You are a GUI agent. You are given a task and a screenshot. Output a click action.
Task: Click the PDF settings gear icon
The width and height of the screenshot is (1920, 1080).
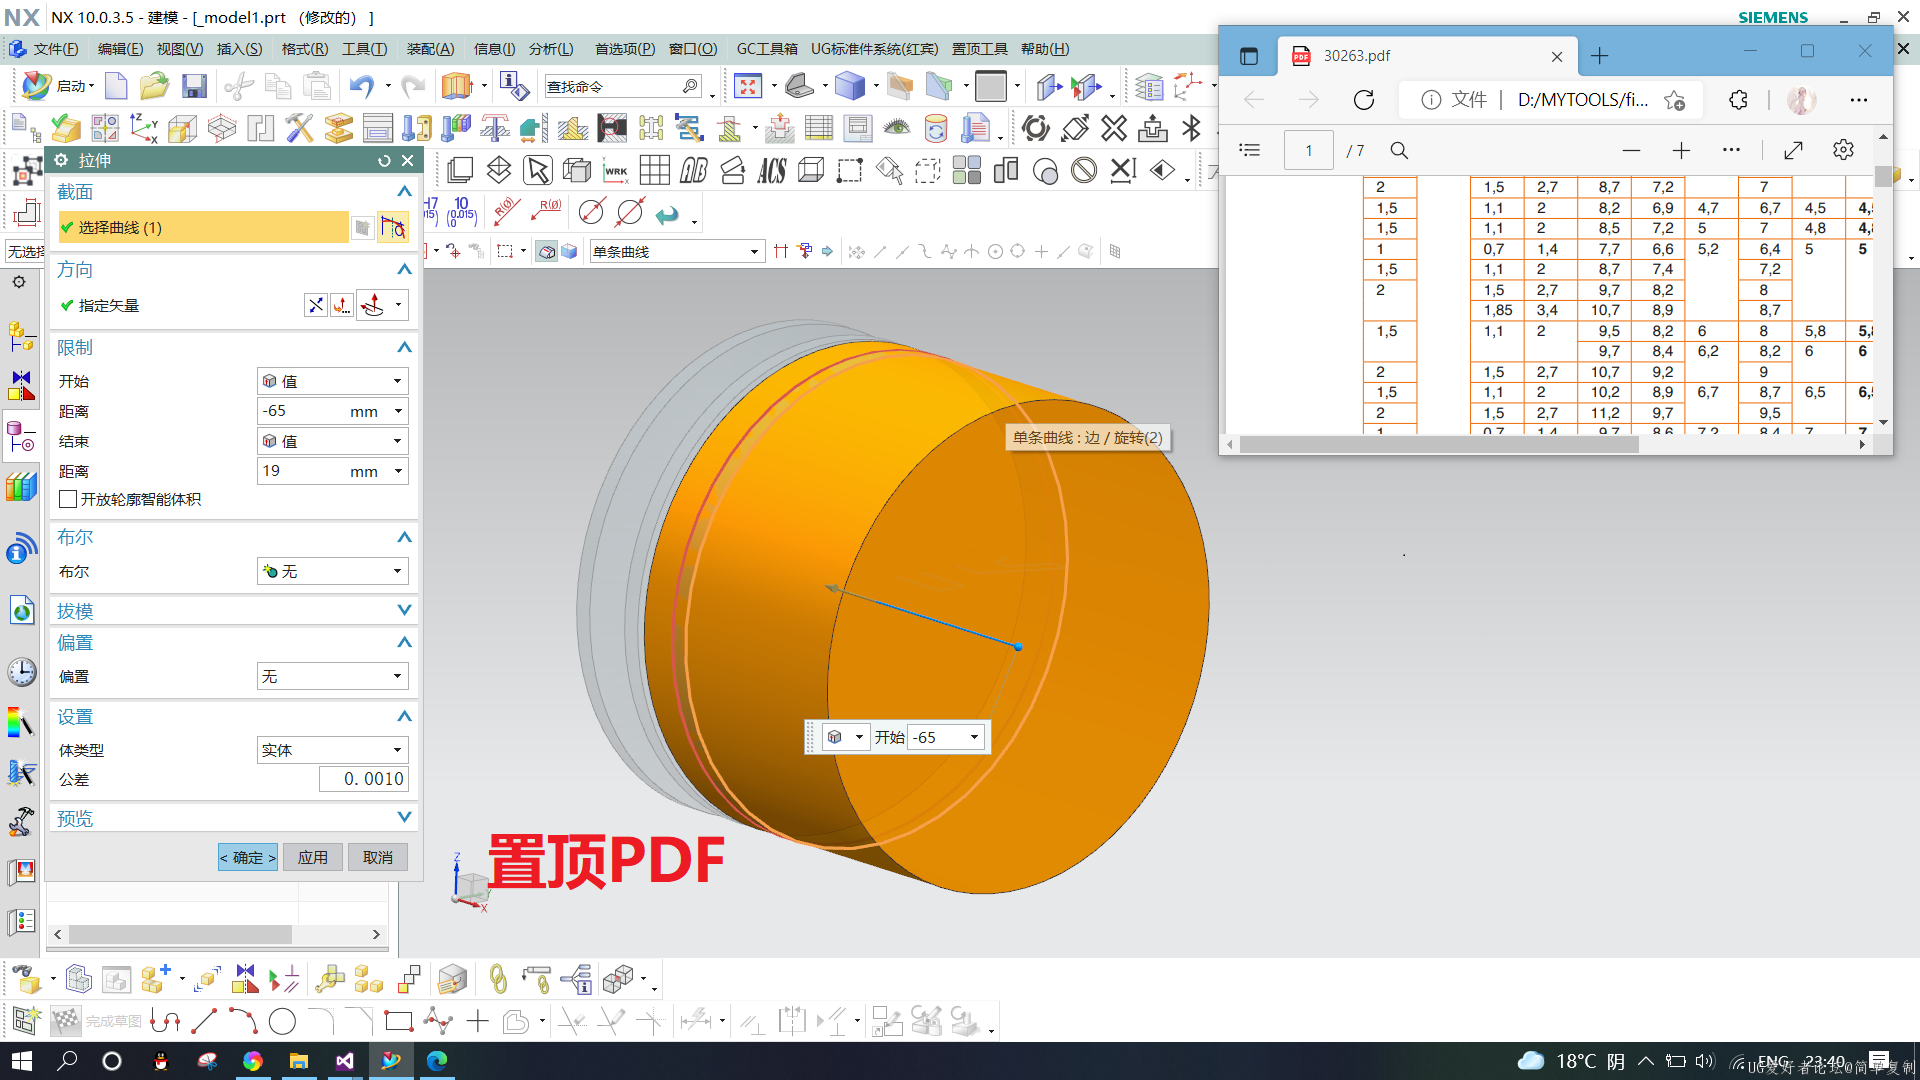coord(1843,150)
